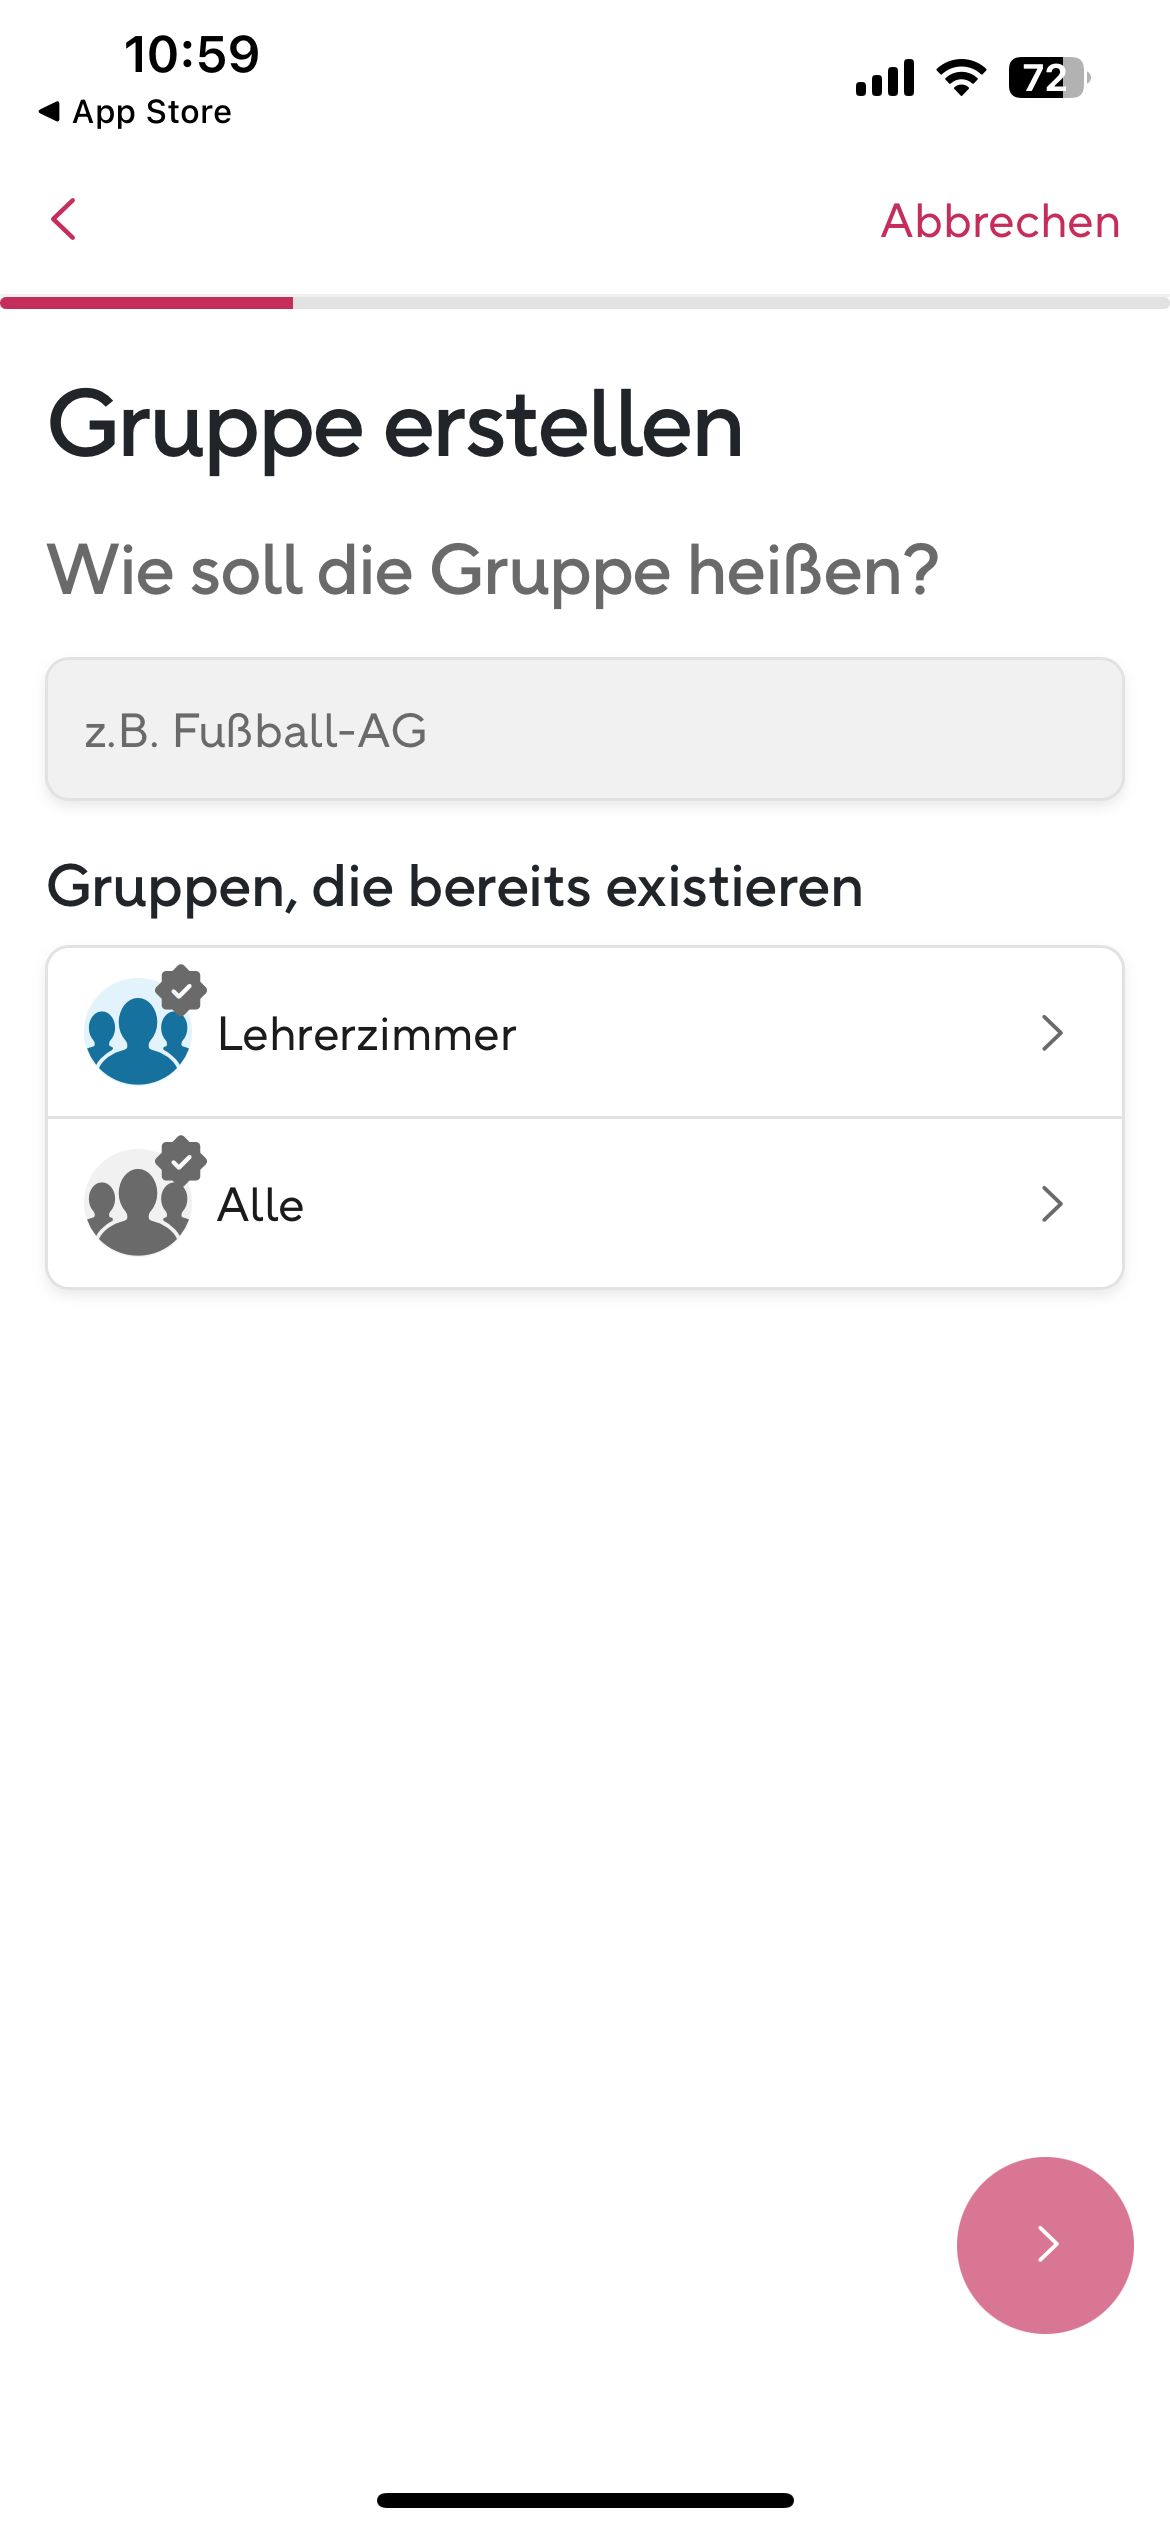Click the pink progress bar segment
The image size is (1170, 2532).
(147, 302)
